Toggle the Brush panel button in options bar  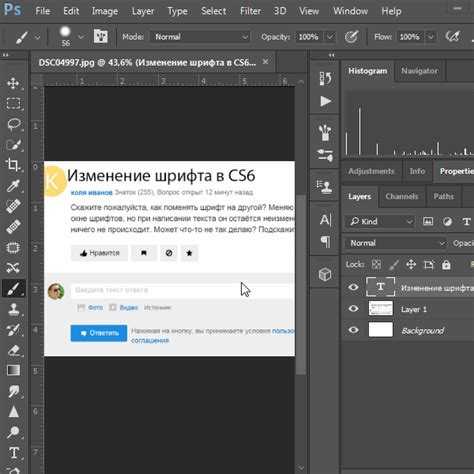100,36
